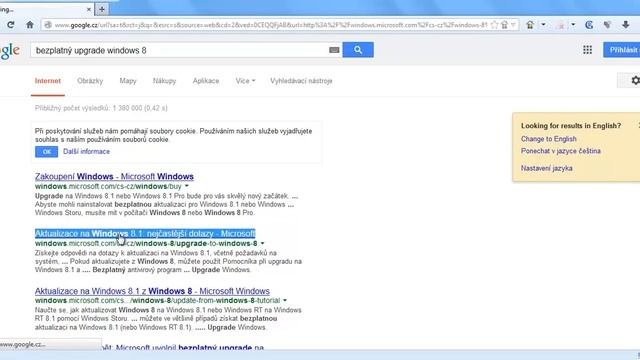Screen dimensions: 640x360
Task: Open the downloads arrow icon
Action: point(626,25)
